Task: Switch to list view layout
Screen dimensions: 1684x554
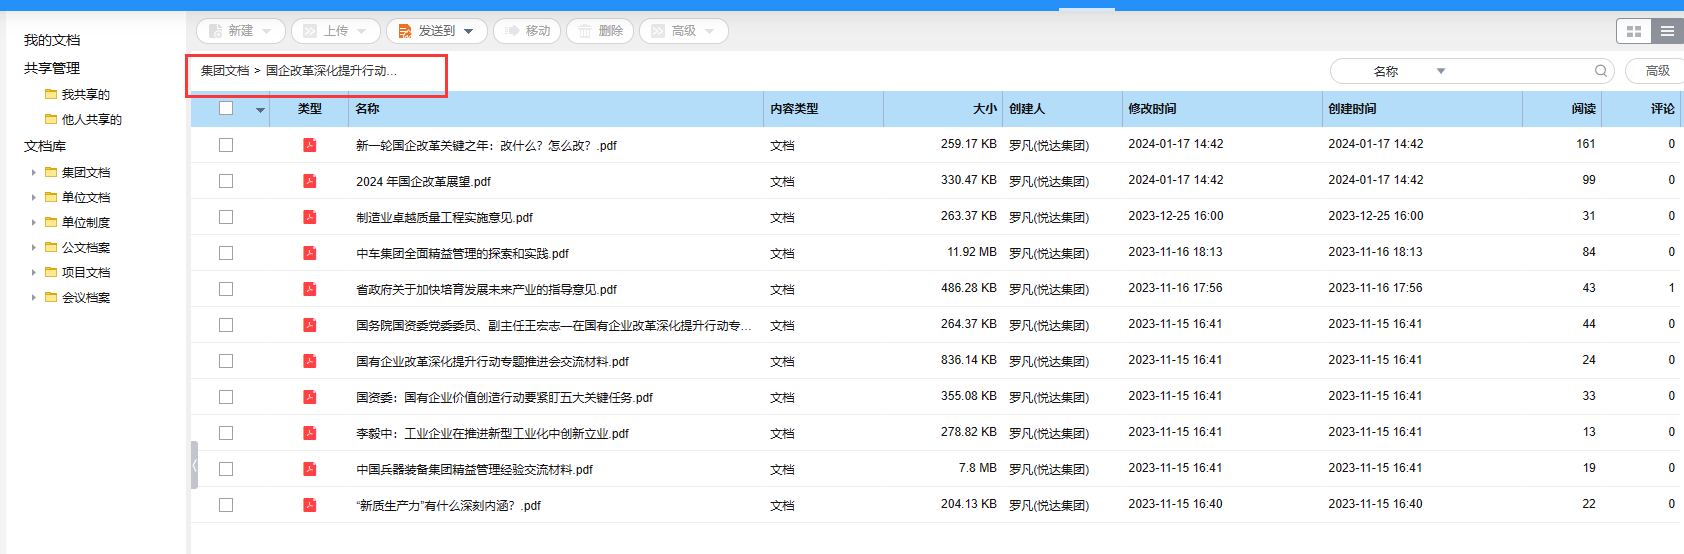Action: pyautogui.click(x=1667, y=31)
